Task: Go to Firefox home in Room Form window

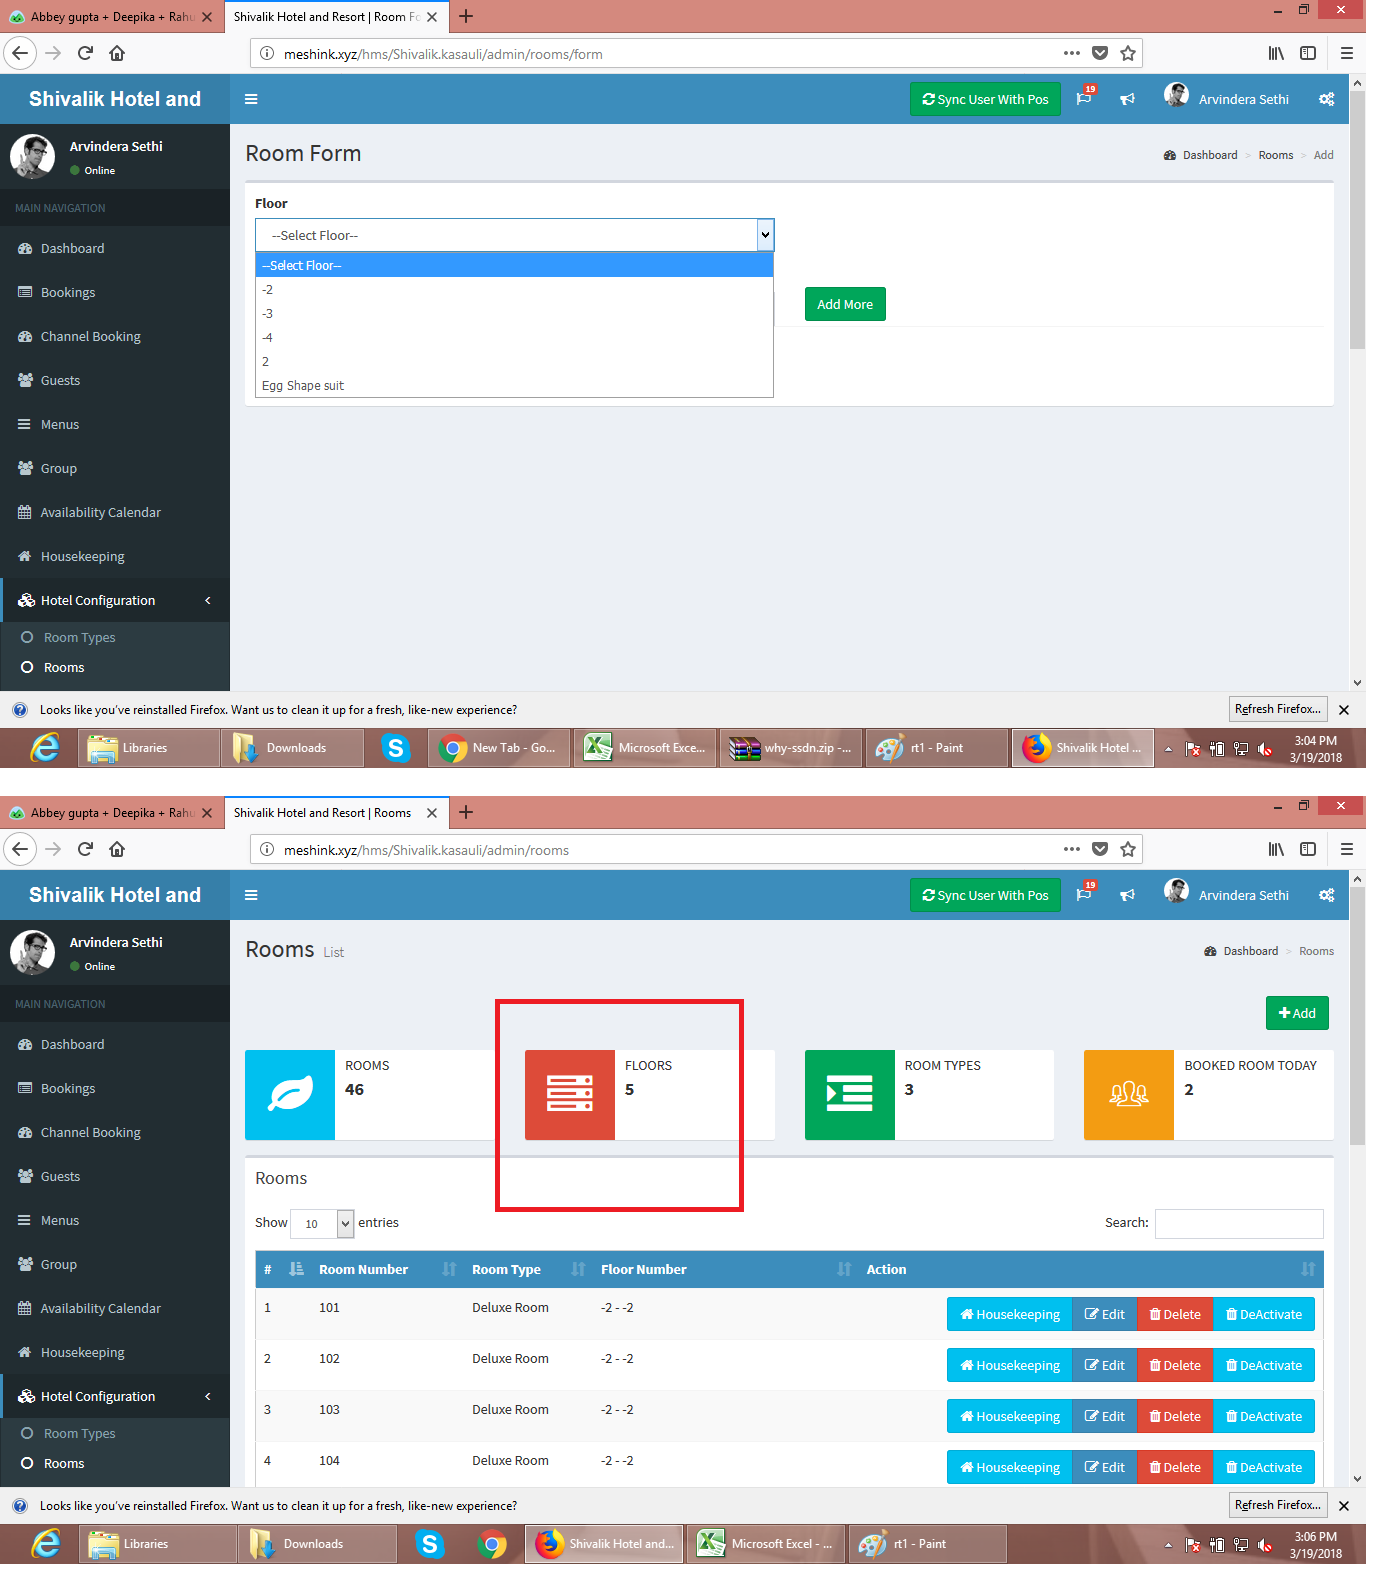Action: click(x=117, y=53)
